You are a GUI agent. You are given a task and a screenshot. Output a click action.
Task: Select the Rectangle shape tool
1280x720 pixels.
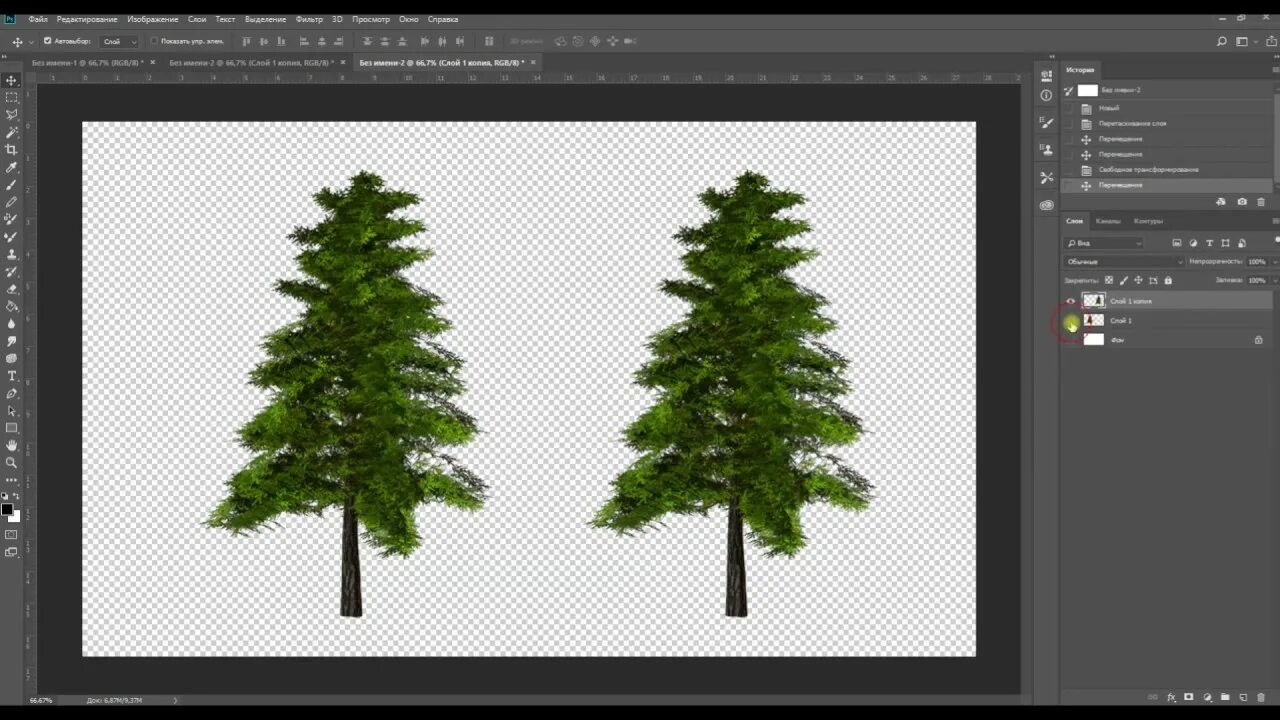[x=12, y=428]
